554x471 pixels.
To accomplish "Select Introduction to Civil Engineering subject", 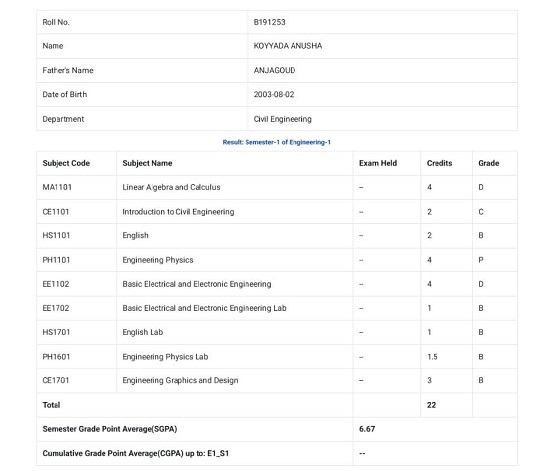I will [178, 212].
